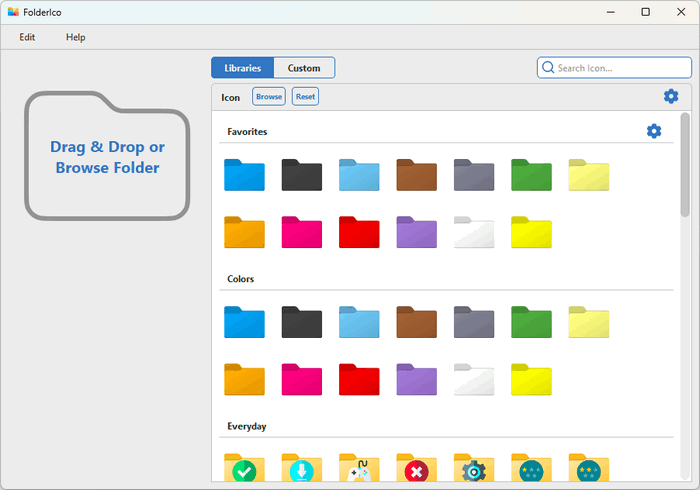Click the Everyday section heading
The width and height of the screenshot is (700, 490).
pyautogui.click(x=247, y=427)
